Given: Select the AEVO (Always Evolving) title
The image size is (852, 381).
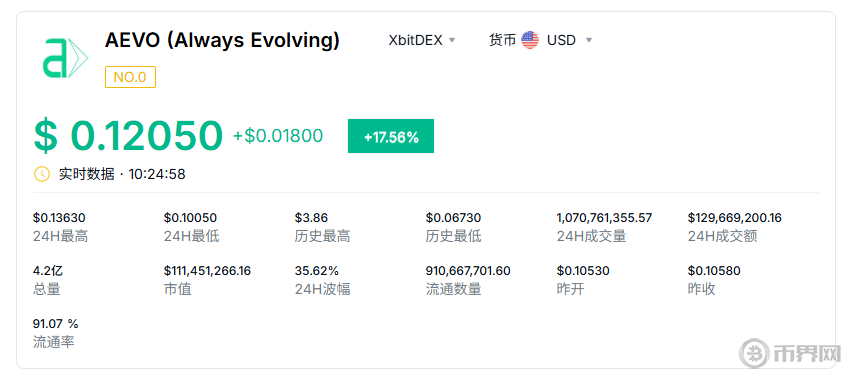Looking at the screenshot, I should click(222, 40).
